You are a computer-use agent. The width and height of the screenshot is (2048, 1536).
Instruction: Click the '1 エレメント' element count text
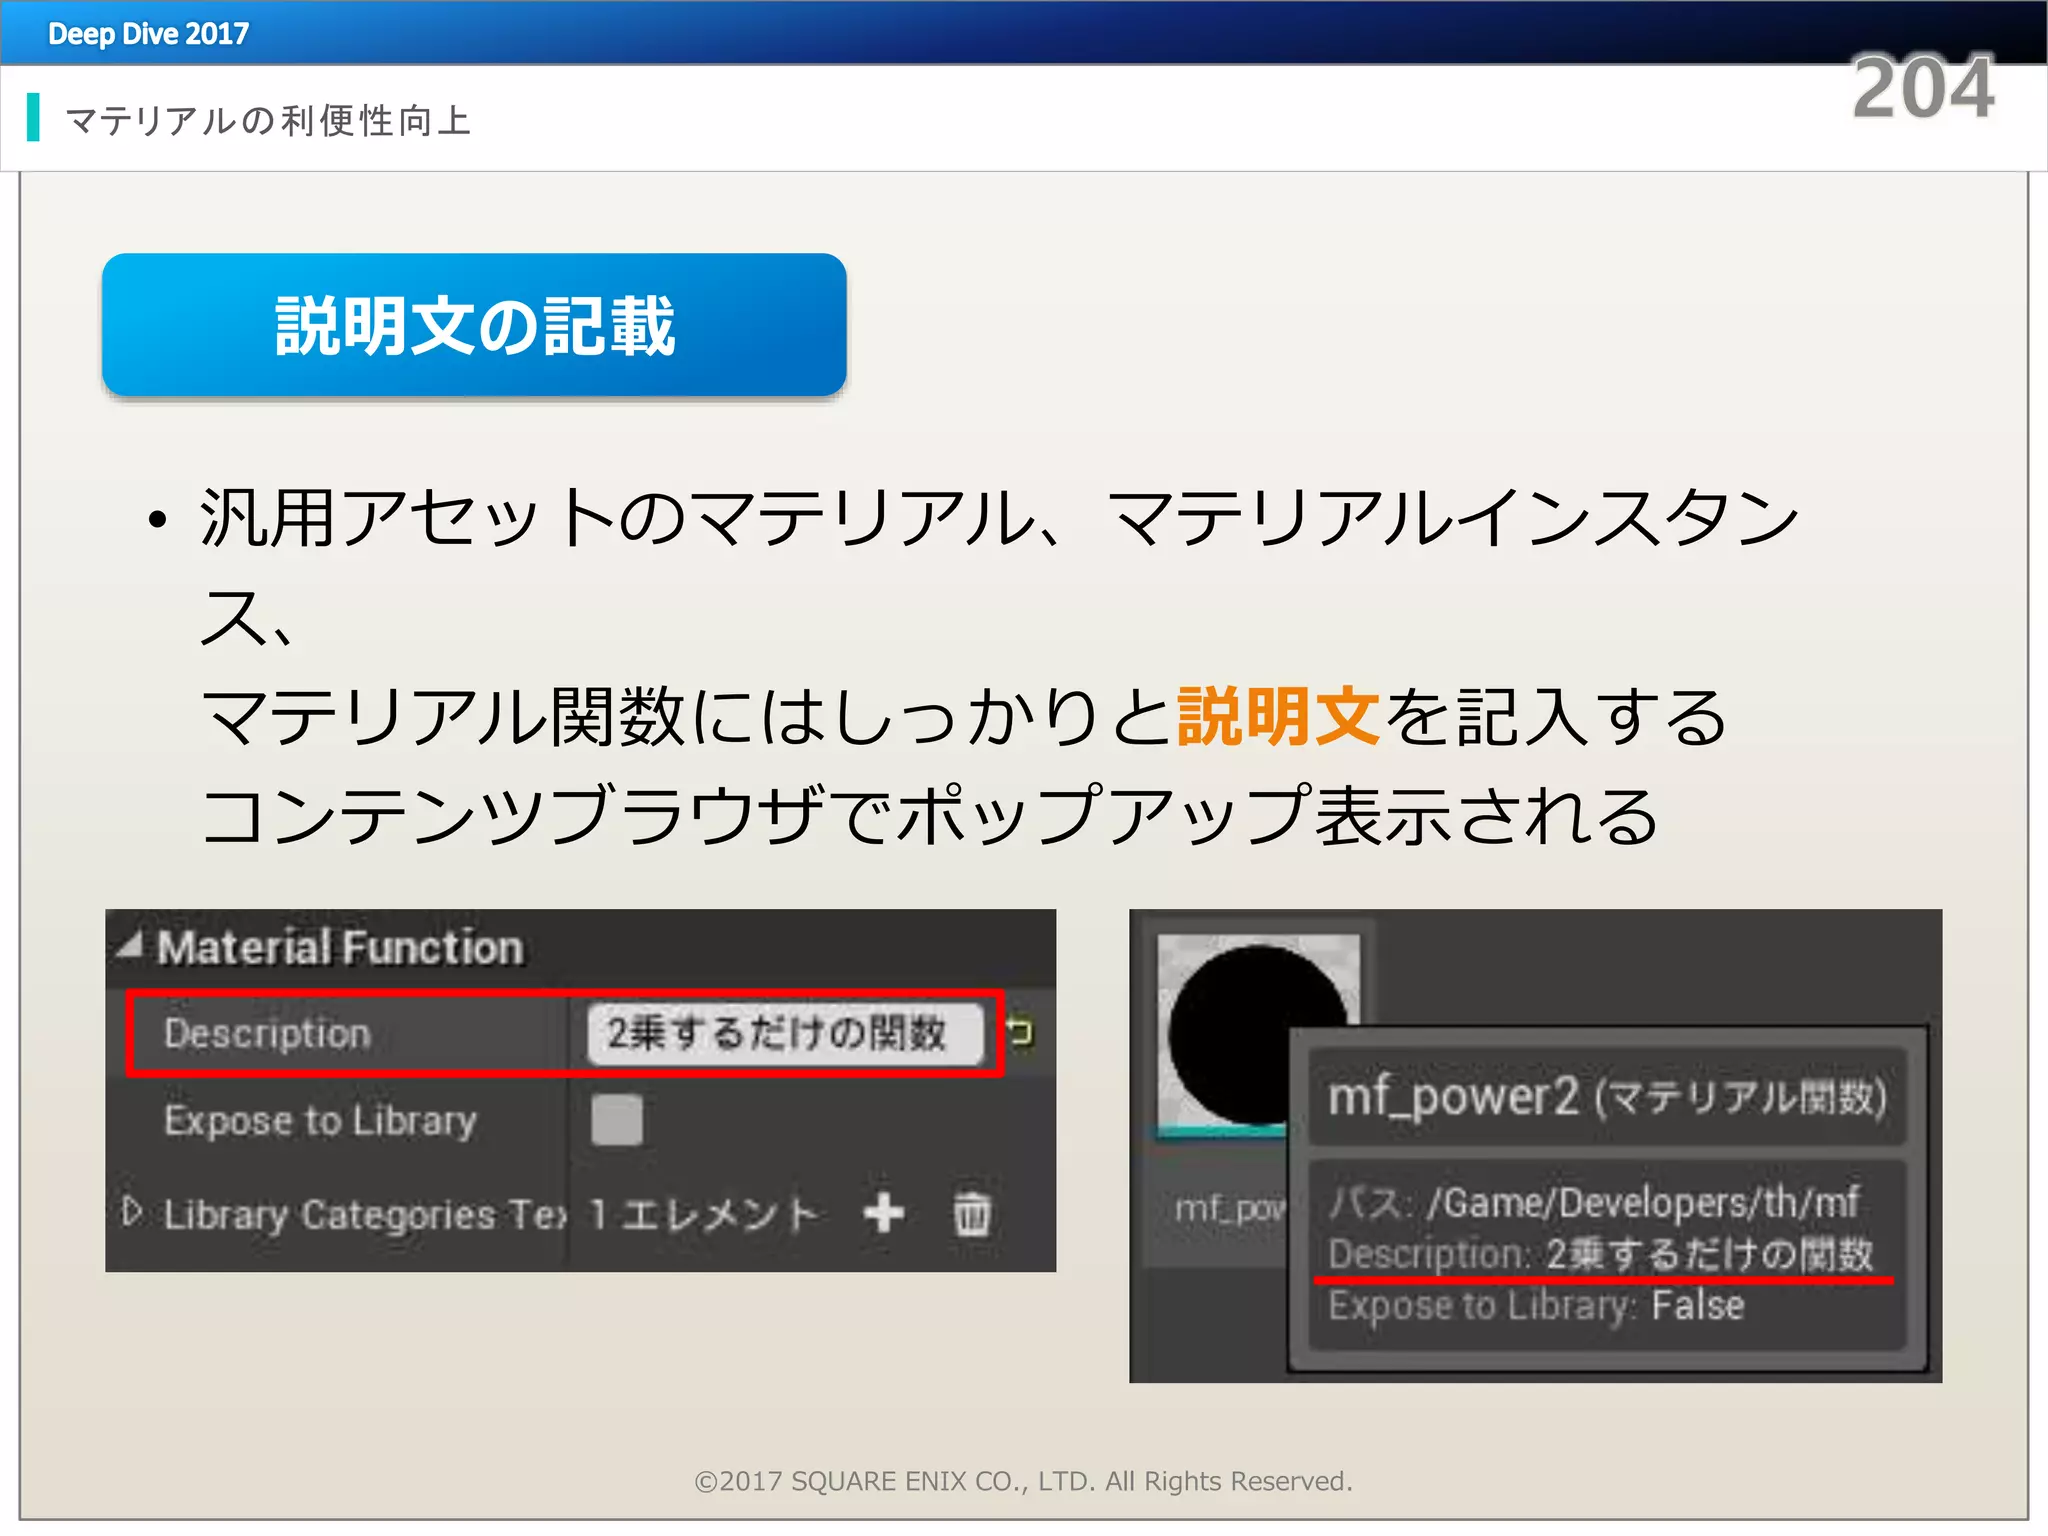pos(704,1214)
